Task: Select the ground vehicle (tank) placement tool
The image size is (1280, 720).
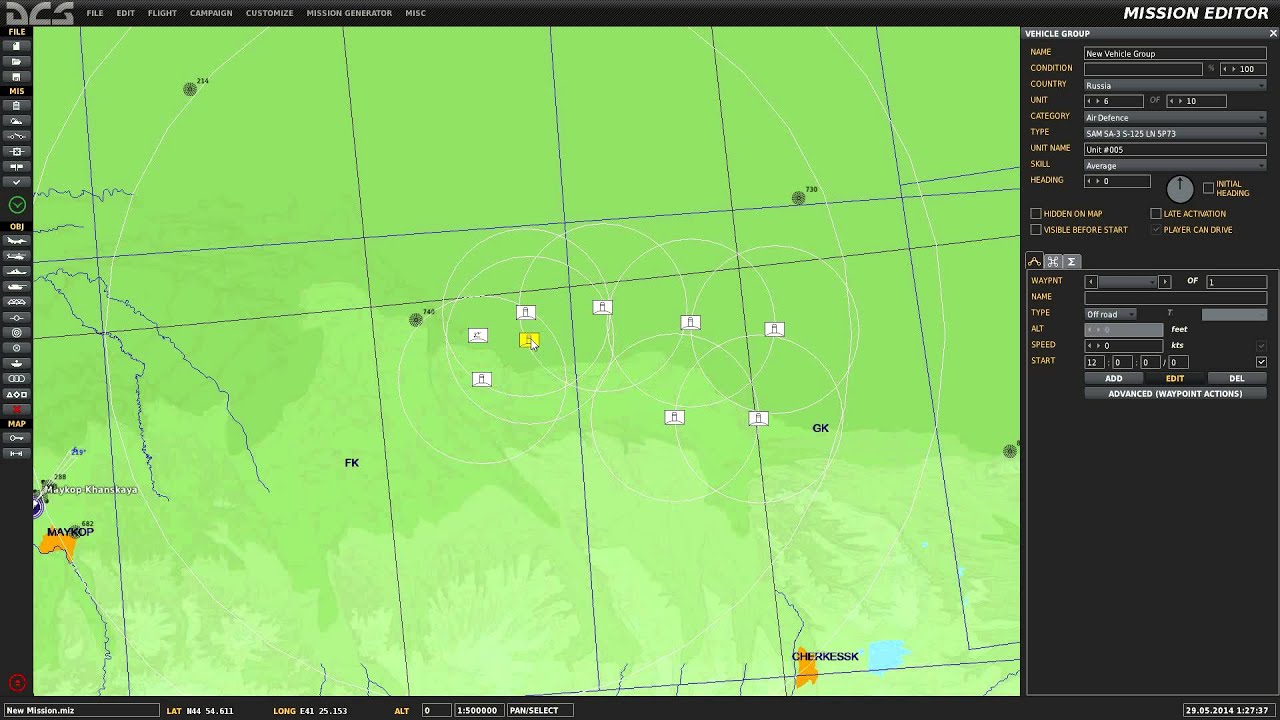Action: pos(16,286)
